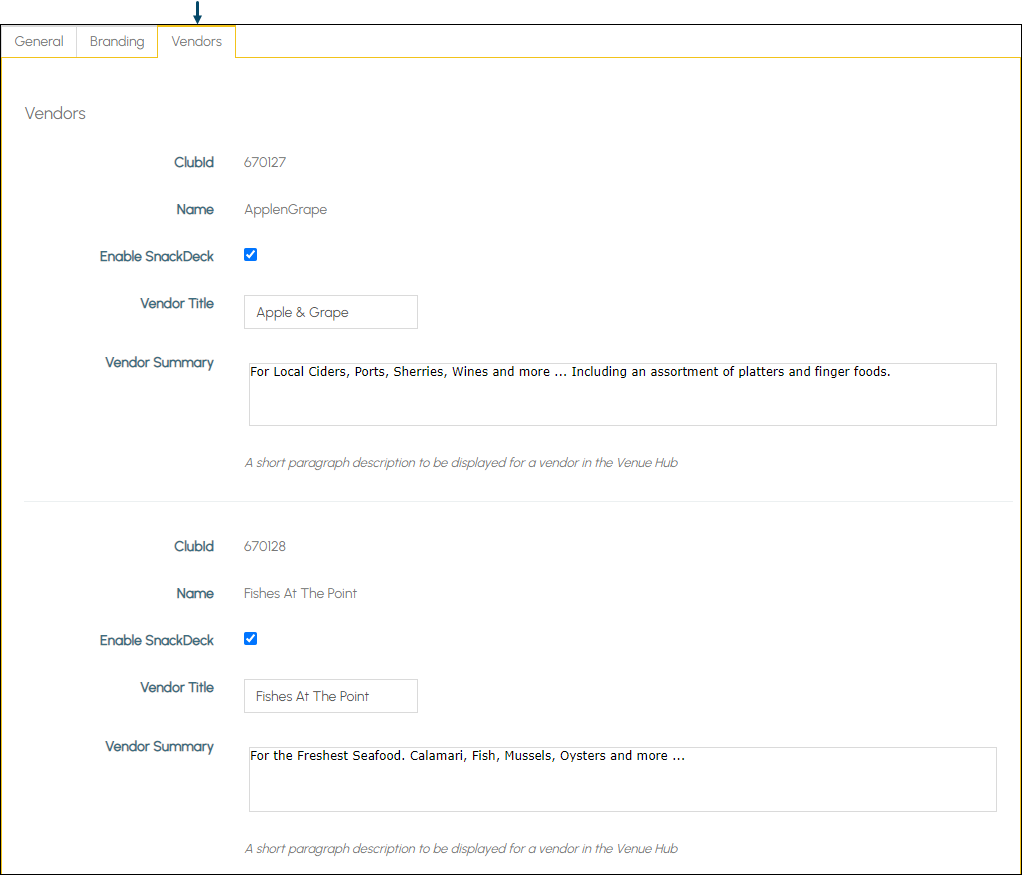Click the Vendors section heading
This screenshot has width=1022, height=875.
[x=55, y=113]
